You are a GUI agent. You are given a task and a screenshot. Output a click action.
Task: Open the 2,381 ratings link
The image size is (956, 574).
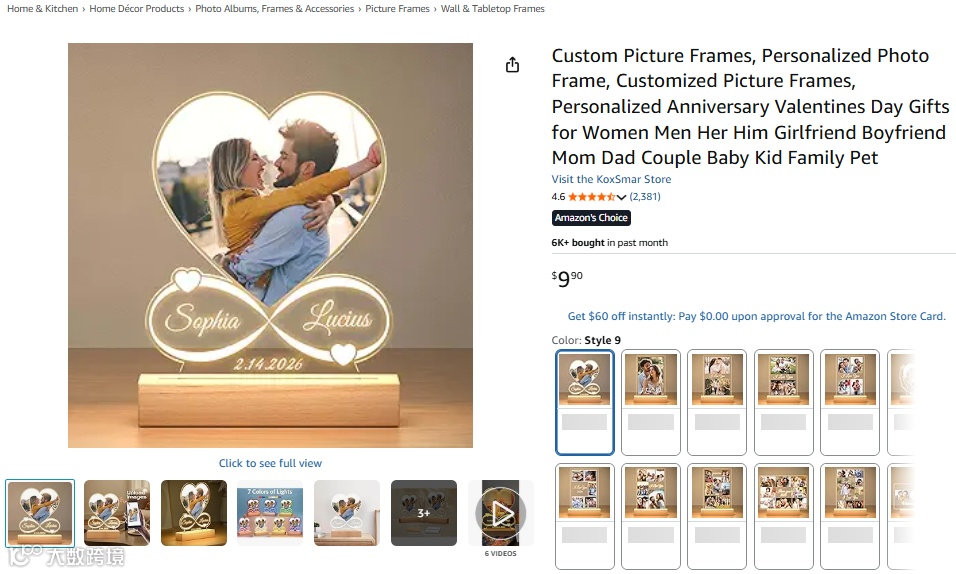[645, 197]
